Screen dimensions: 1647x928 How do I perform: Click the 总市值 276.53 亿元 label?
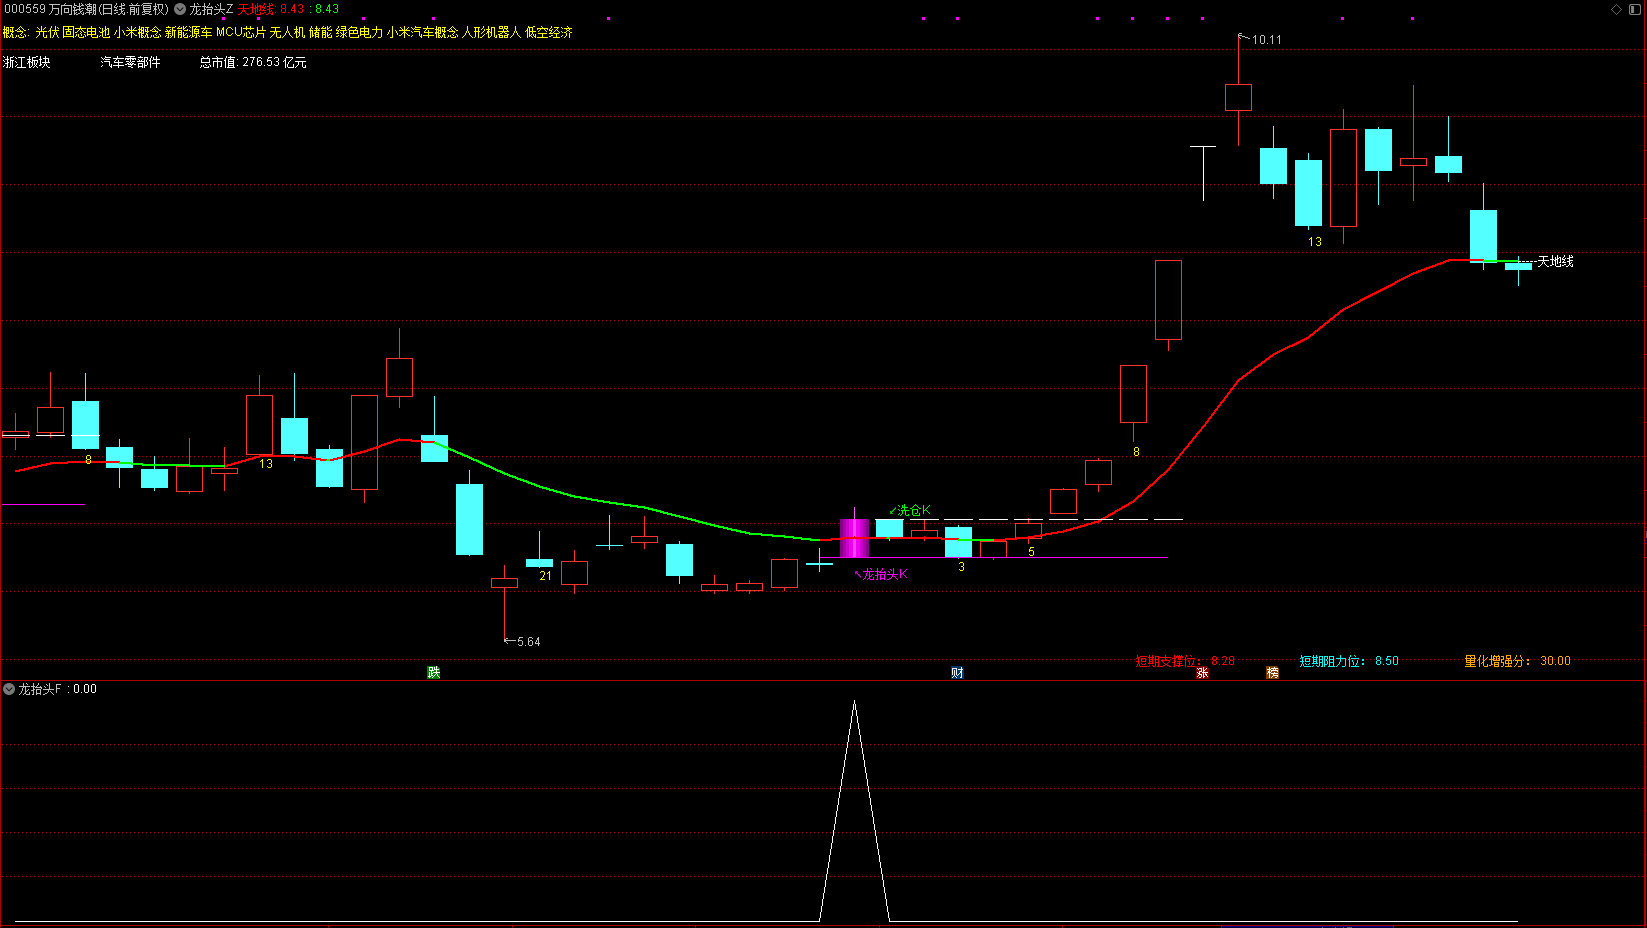[x=253, y=62]
